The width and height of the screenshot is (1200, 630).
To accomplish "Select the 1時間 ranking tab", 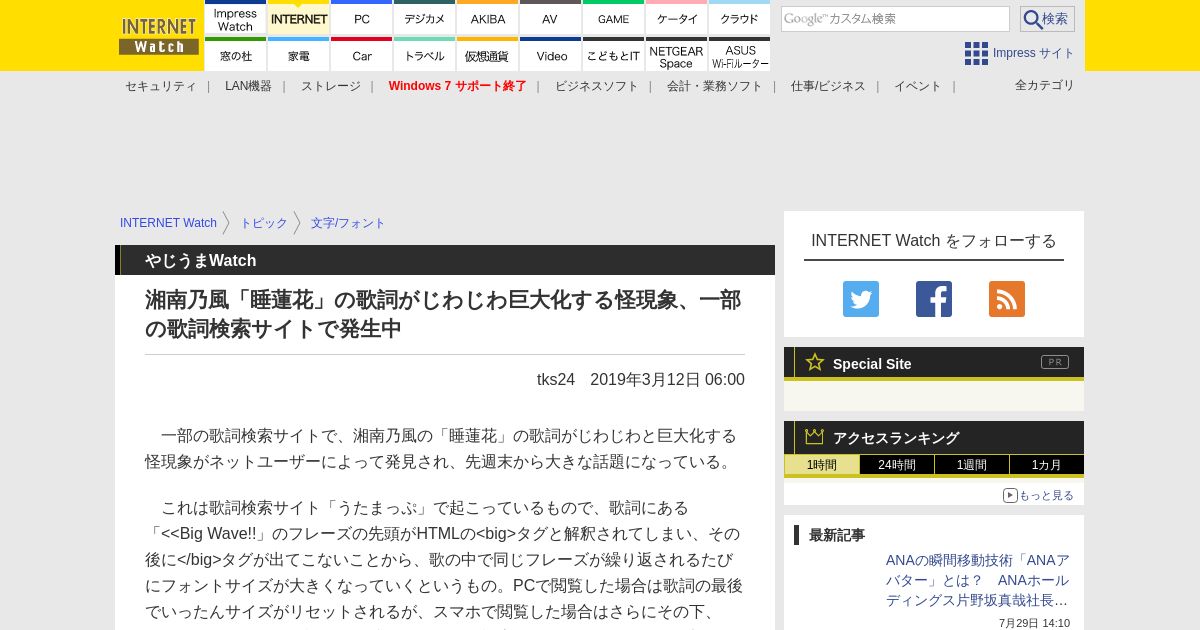I will 822,465.
